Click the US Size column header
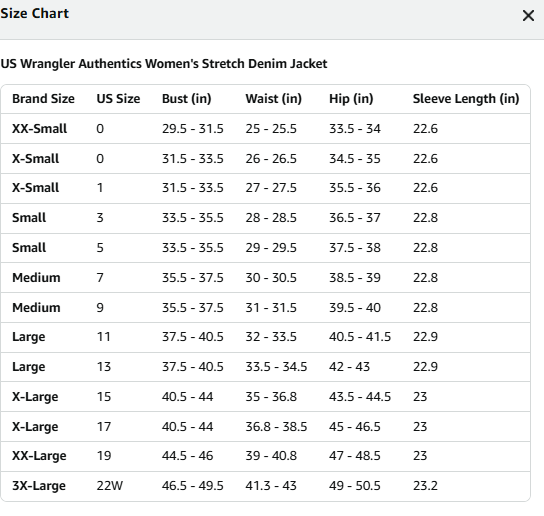This screenshot has height=516, width=544. click(x=118, y=99)
